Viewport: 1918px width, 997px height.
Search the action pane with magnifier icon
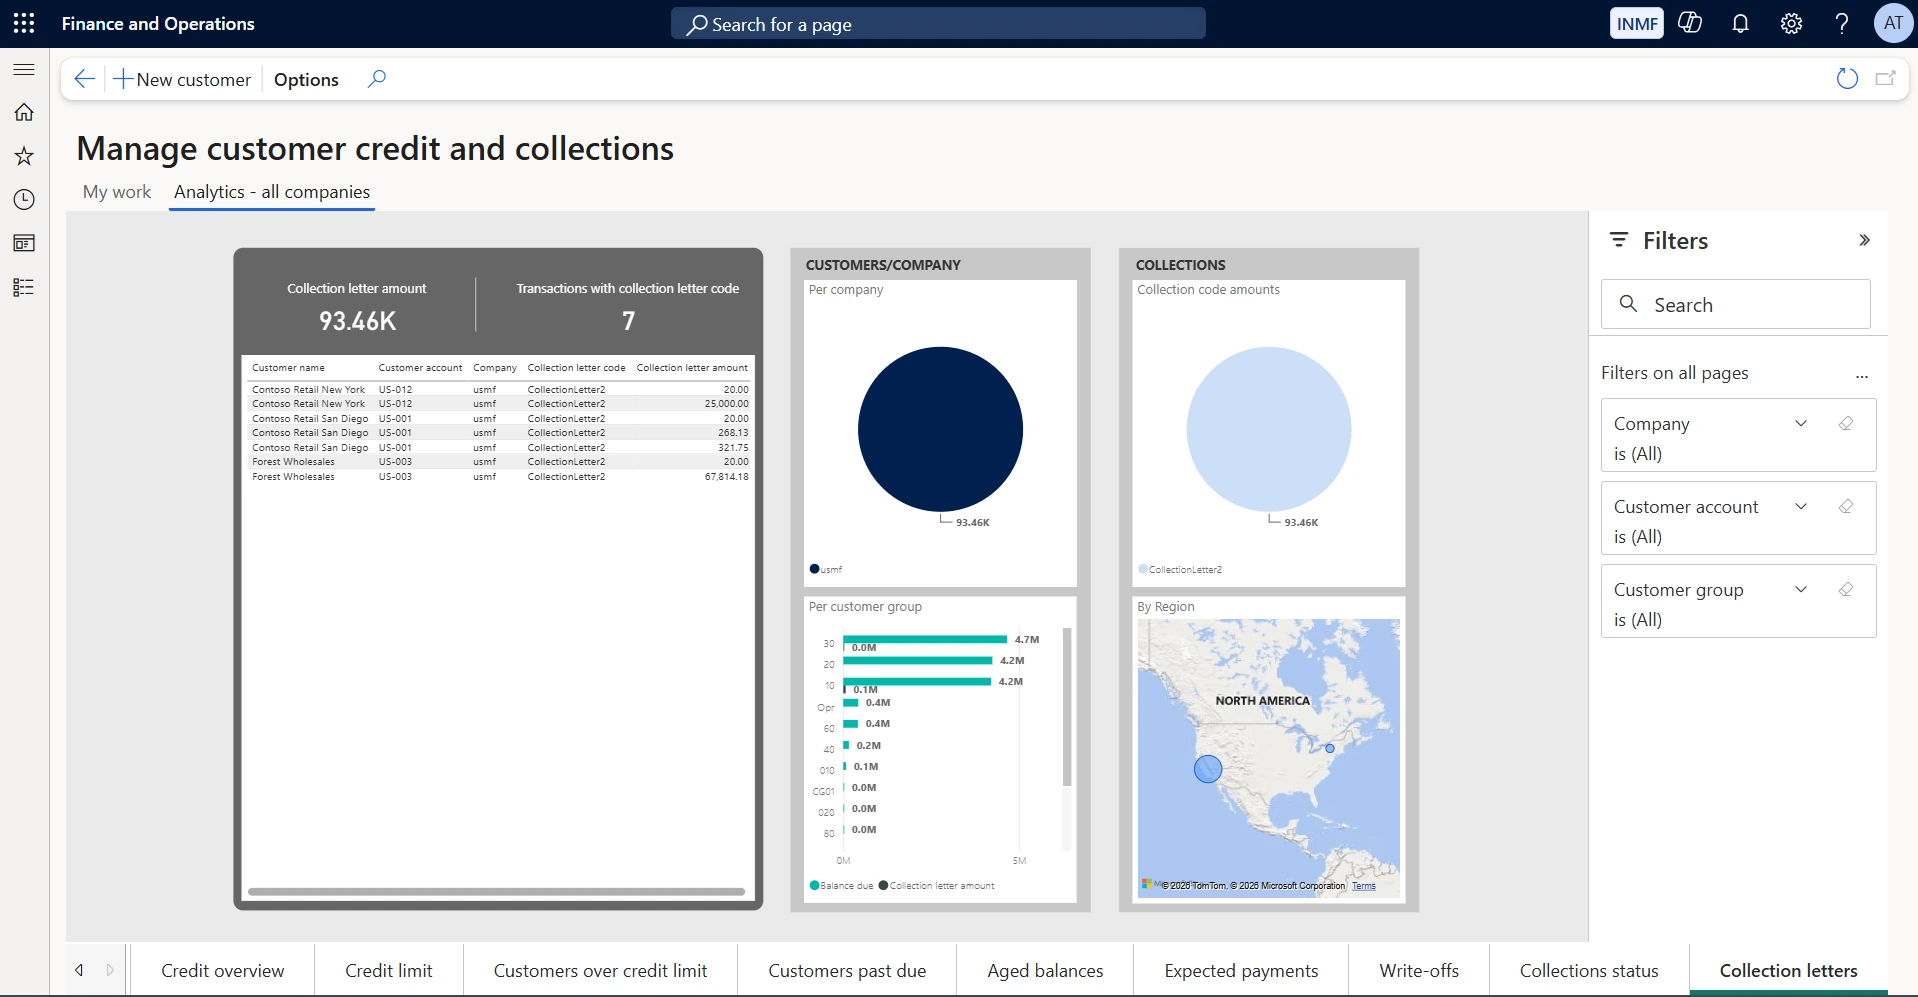pyautogui.click(x=376, y=79)
